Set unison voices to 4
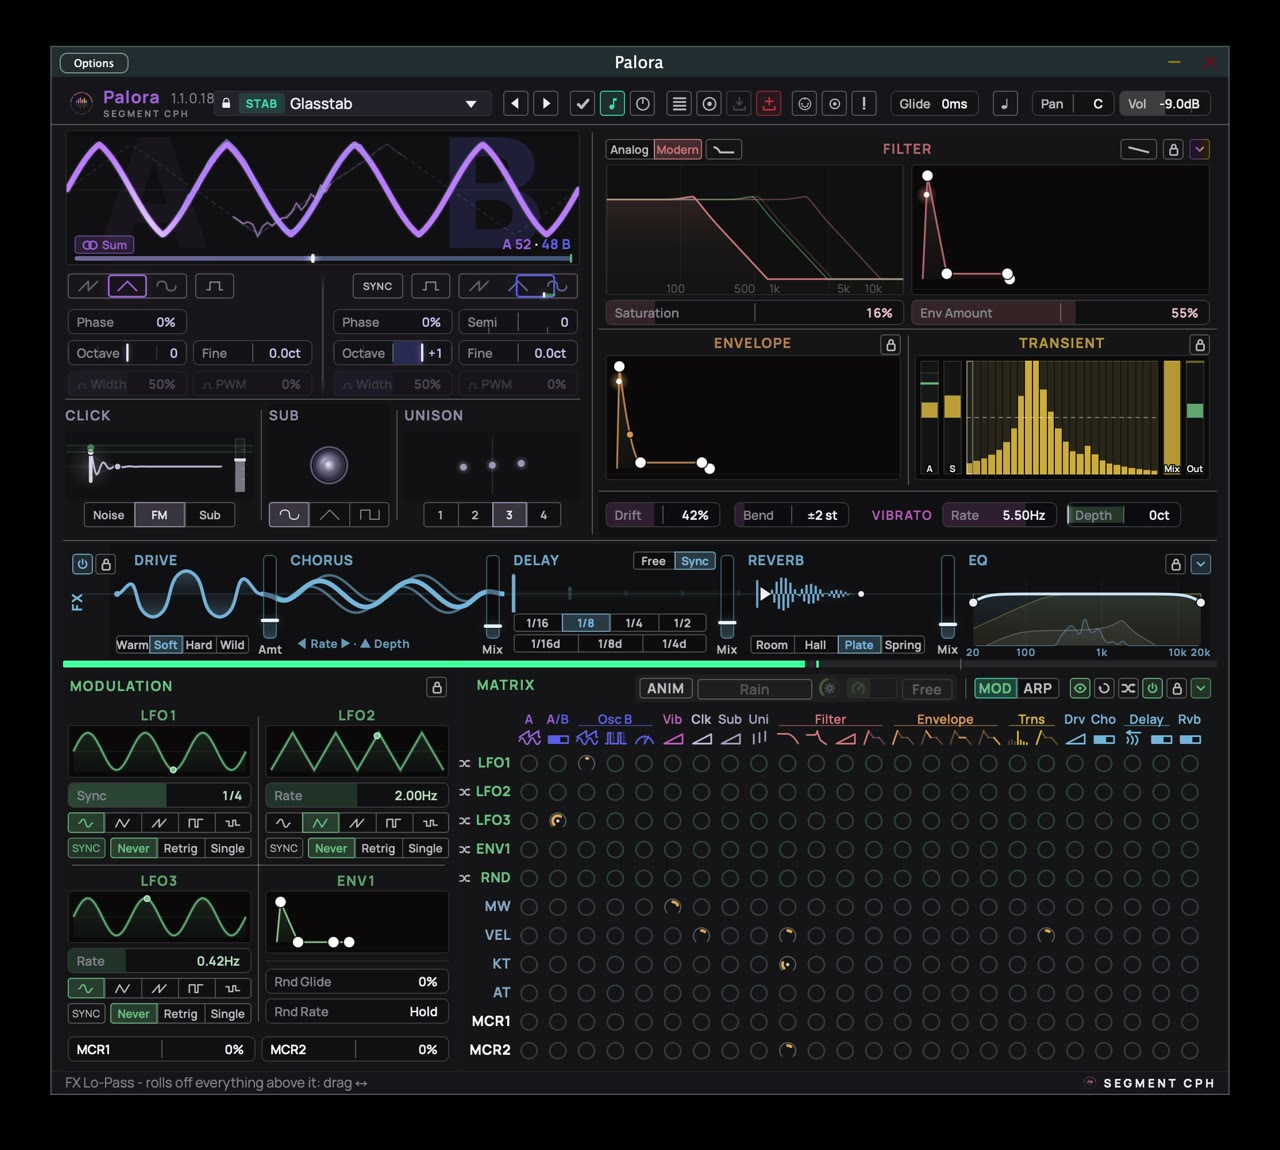Screen dimensions: 1280x1150 [x=544, y=515]
